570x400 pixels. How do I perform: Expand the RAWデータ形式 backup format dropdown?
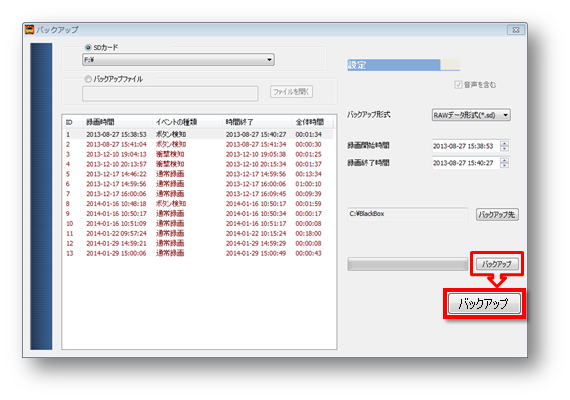[x=471, y=115]
